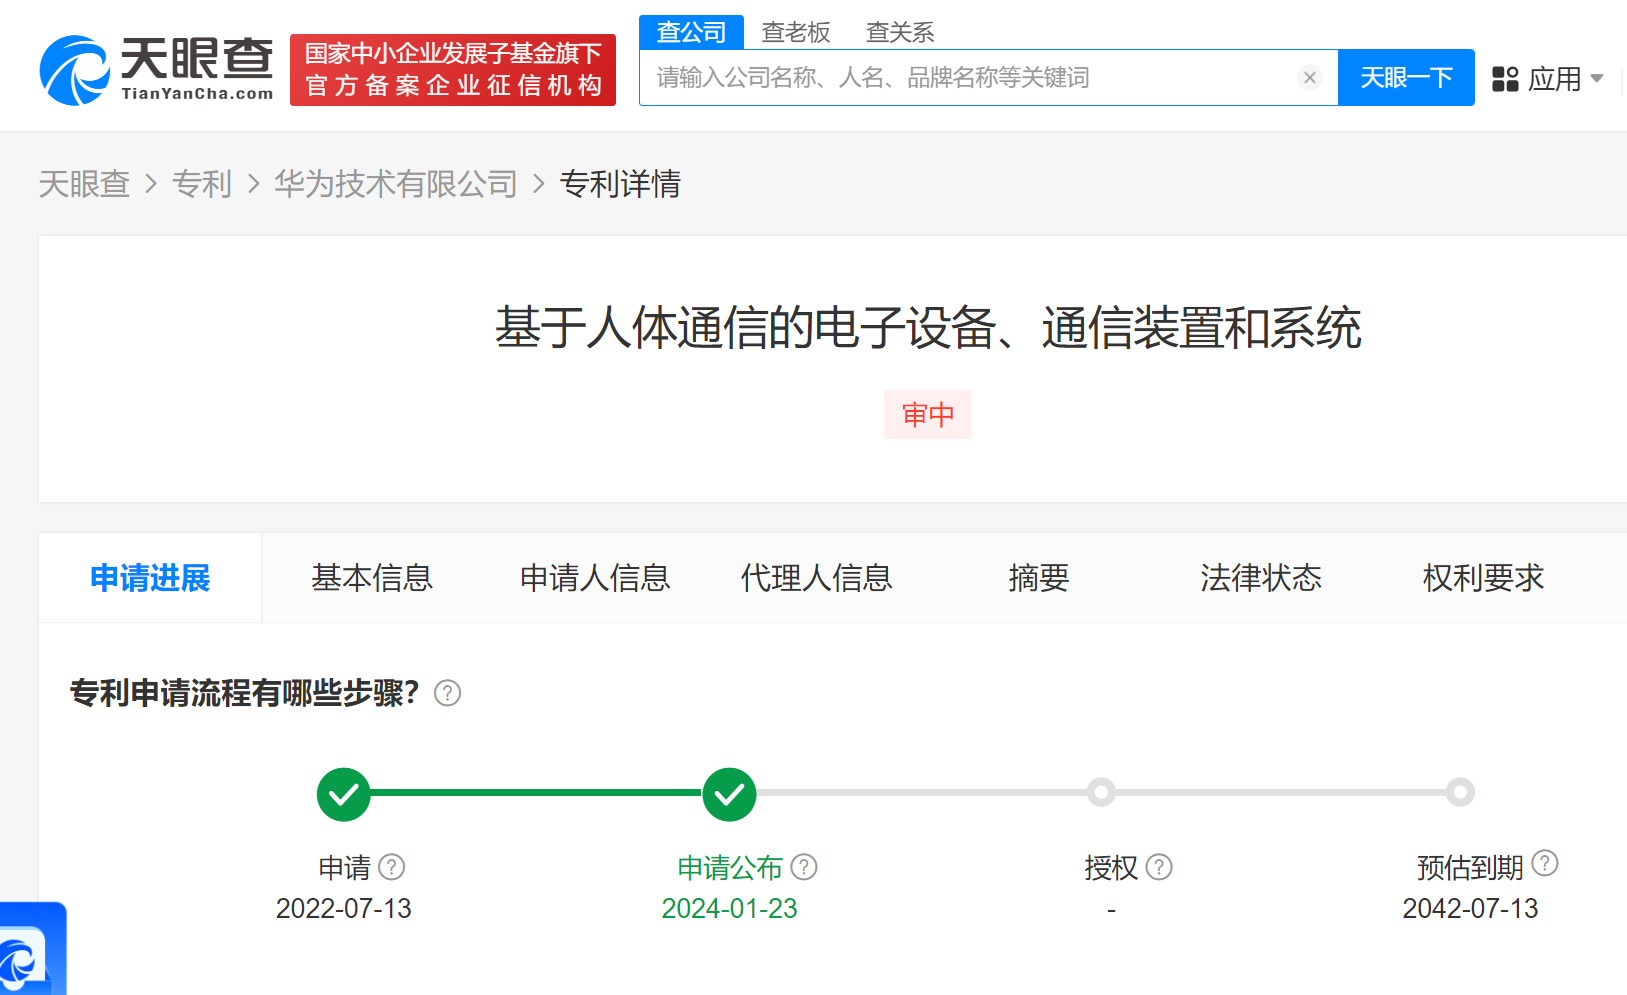Open the 应用 apps grid icon
This screenshot has width=1627, height=995.
1505,79
